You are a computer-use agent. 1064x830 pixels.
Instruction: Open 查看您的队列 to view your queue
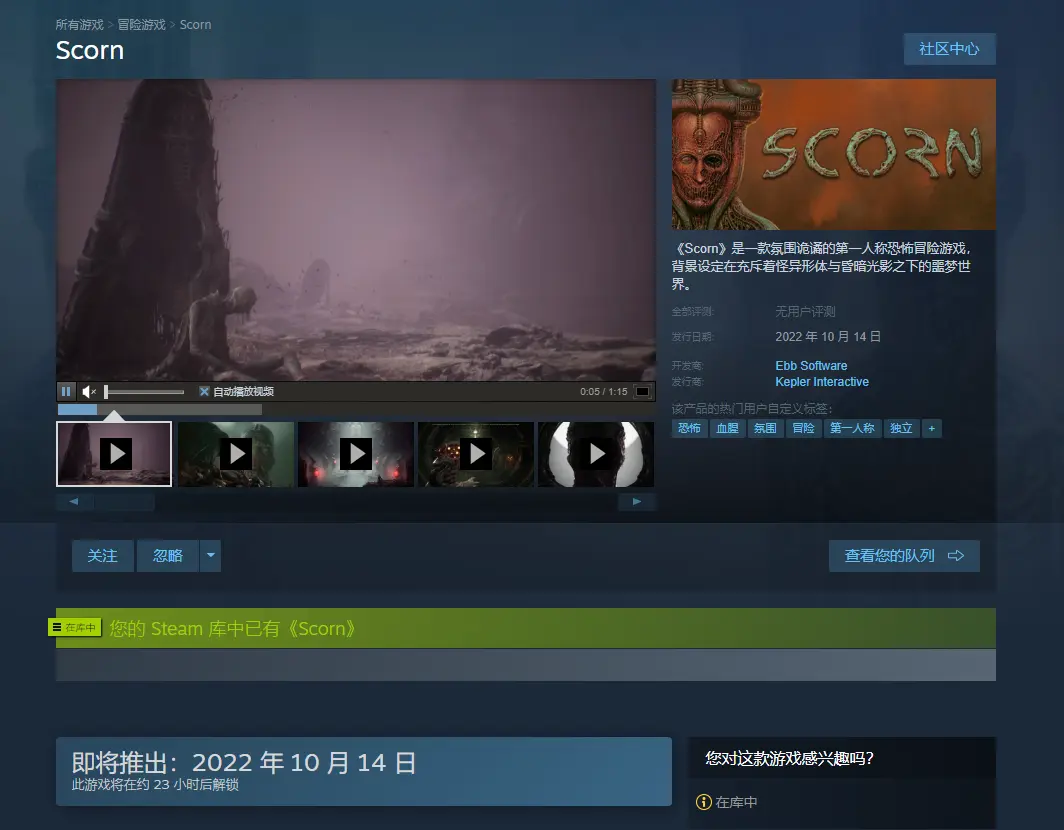[x=904, y=556]
